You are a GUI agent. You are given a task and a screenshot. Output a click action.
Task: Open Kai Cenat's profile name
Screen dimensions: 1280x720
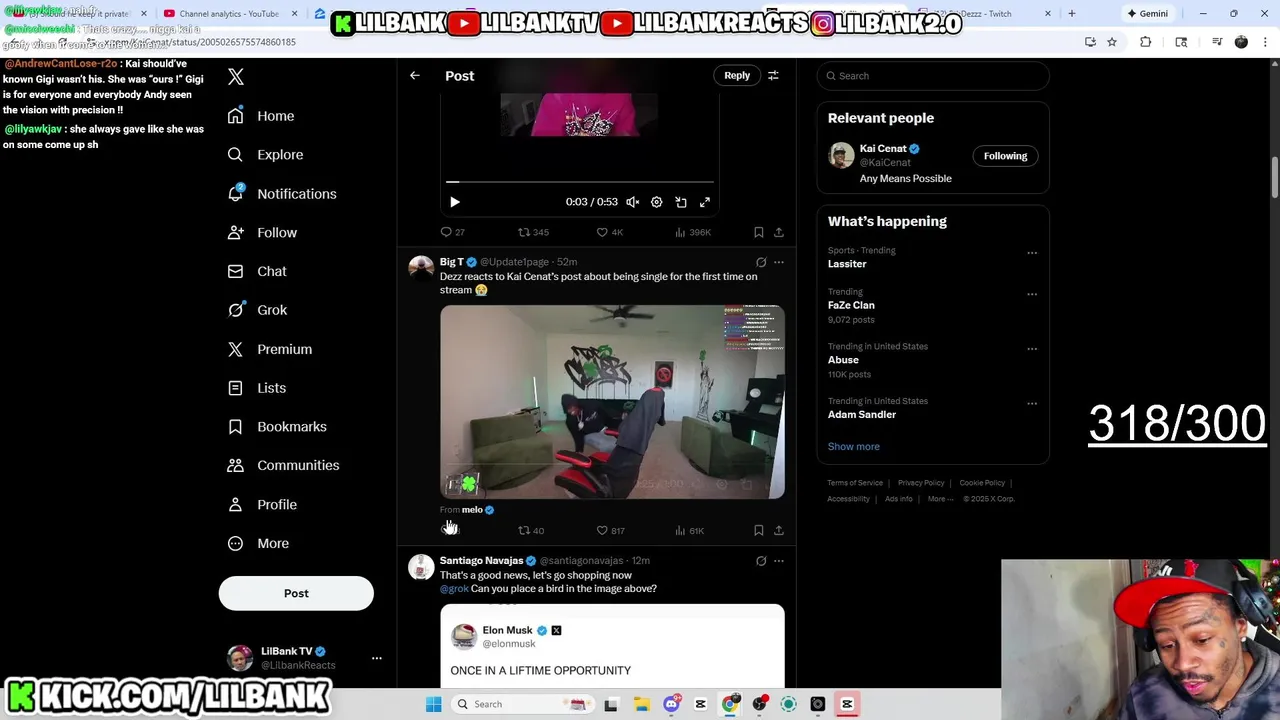click(883, 149)
